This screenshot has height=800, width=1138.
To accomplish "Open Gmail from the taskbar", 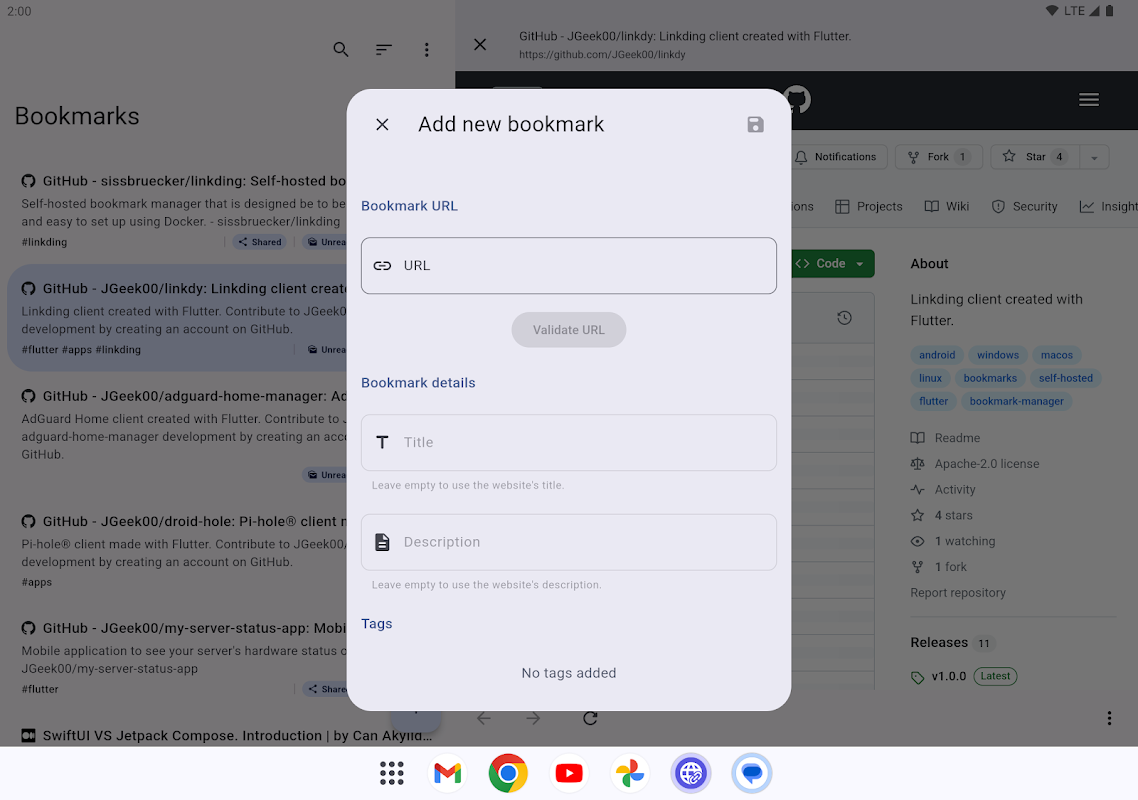I will pos(447,773).
